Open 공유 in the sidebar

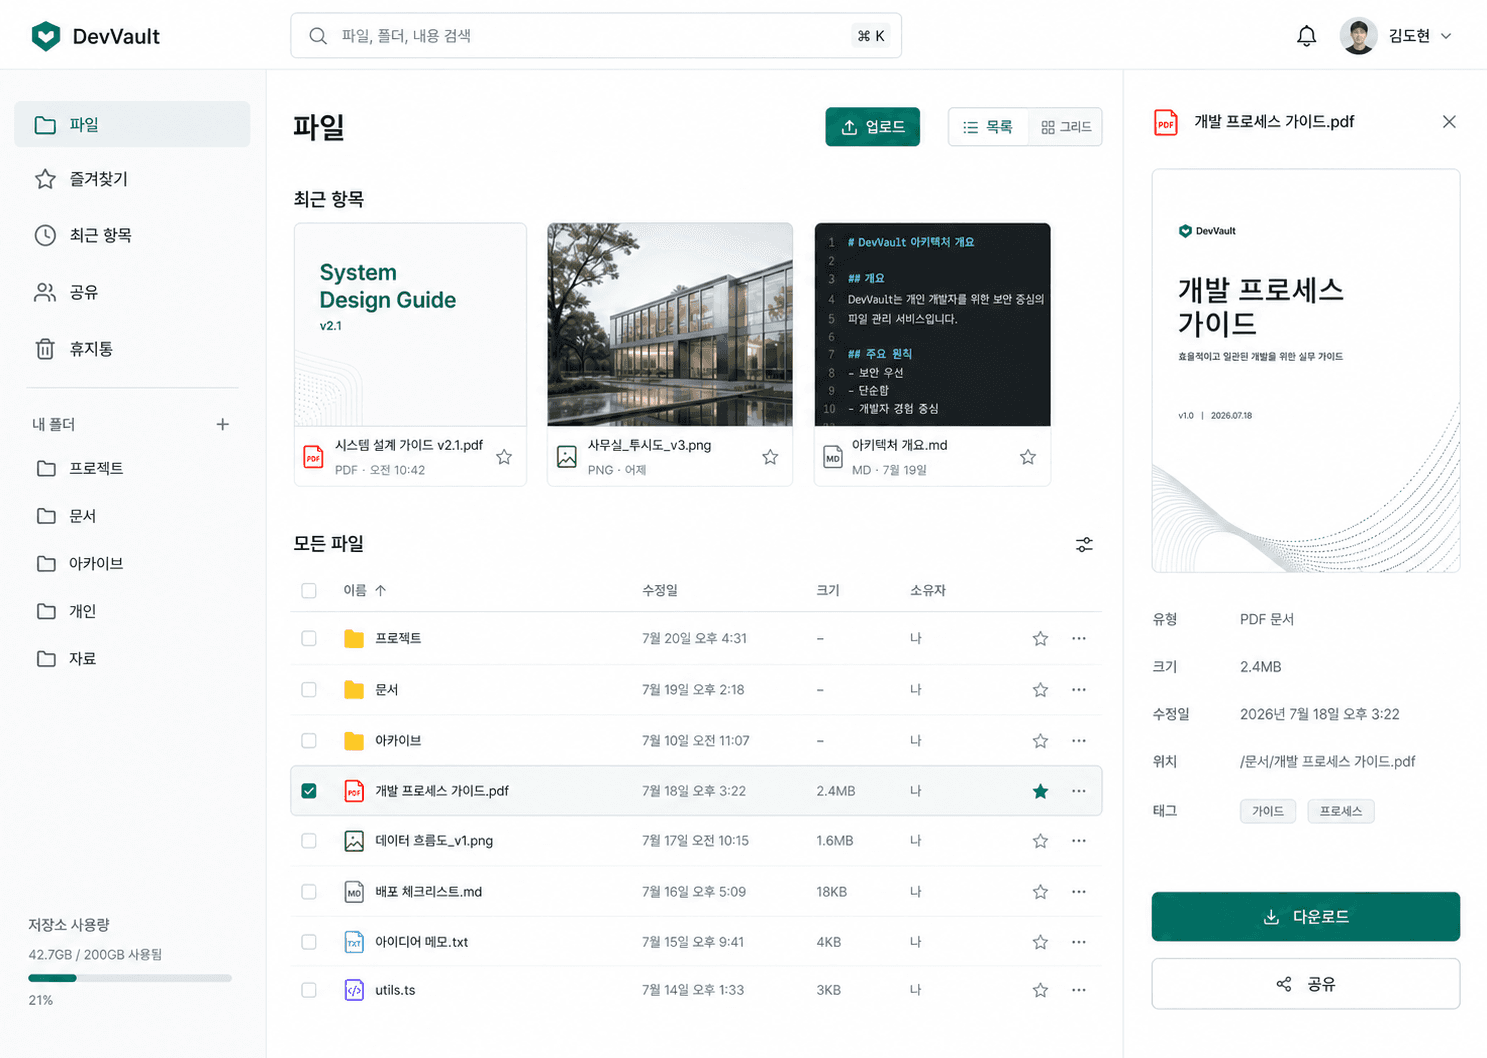click(x=132, y=292)
